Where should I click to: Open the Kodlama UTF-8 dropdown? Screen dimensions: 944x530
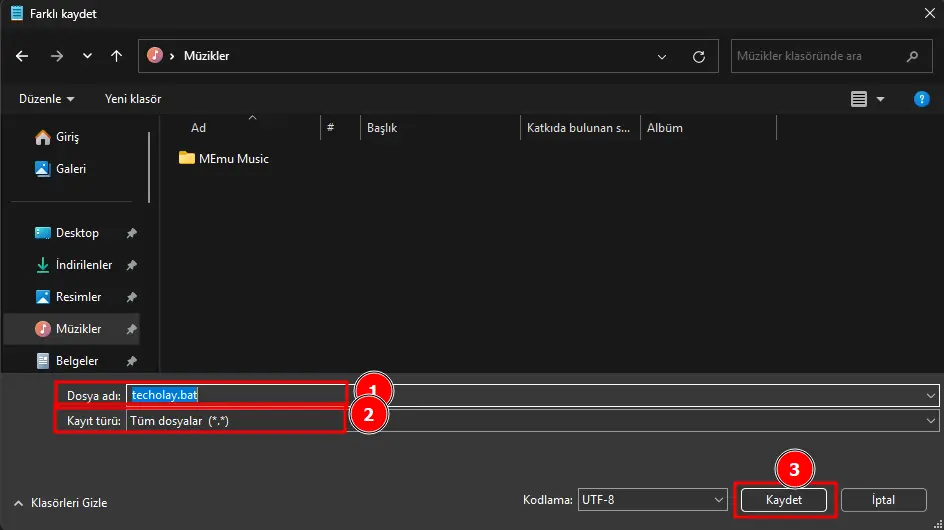pyautogui.click(x=652, y=500)
